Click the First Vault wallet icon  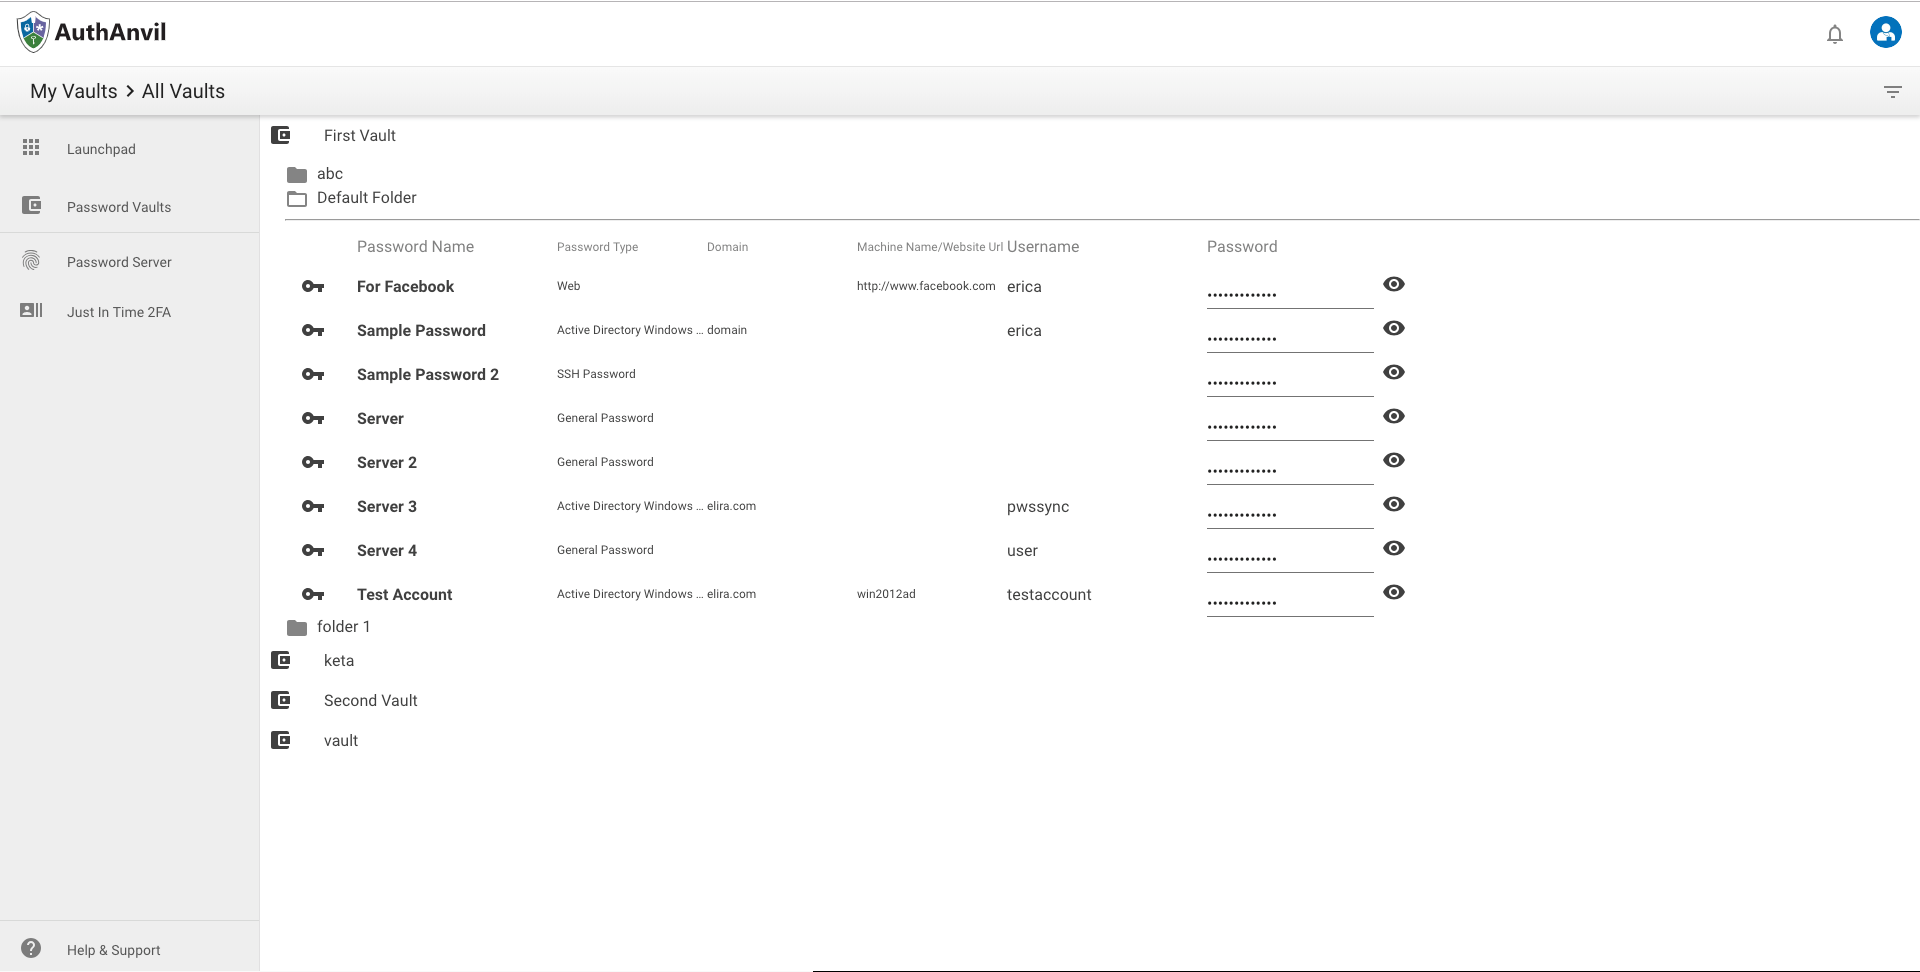click(281, 135)
